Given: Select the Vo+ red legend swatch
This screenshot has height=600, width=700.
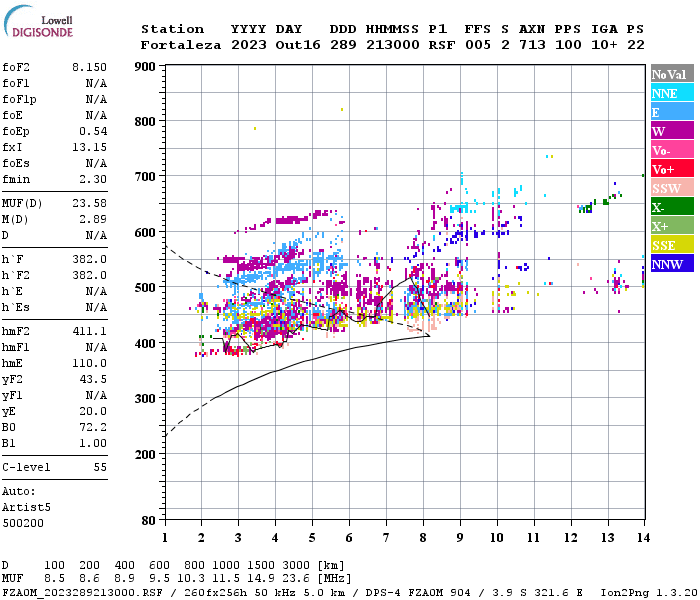Looking at the screenshot, I should point(672,169).
